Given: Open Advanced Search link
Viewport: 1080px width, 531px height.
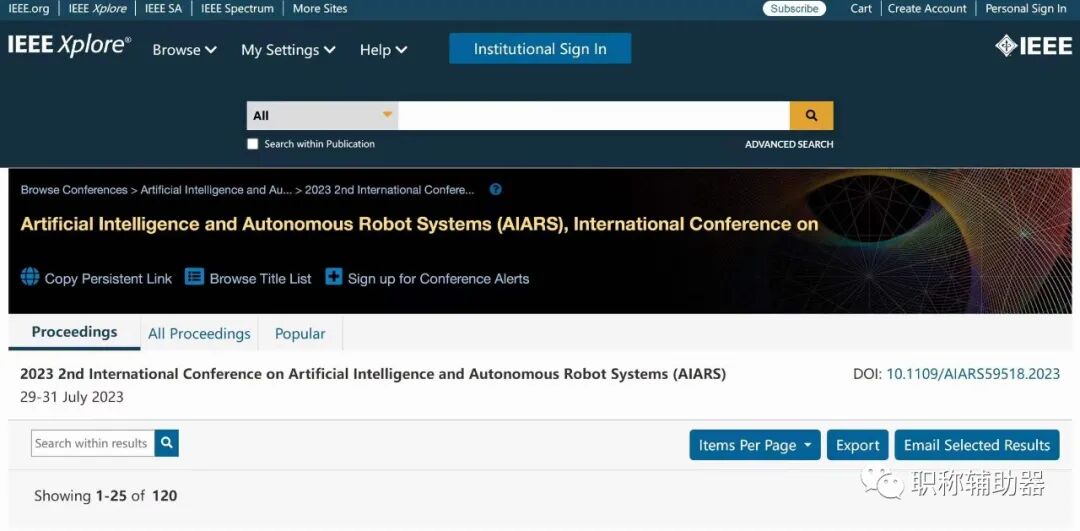Looking at the screenshot, I should (789, 144).
